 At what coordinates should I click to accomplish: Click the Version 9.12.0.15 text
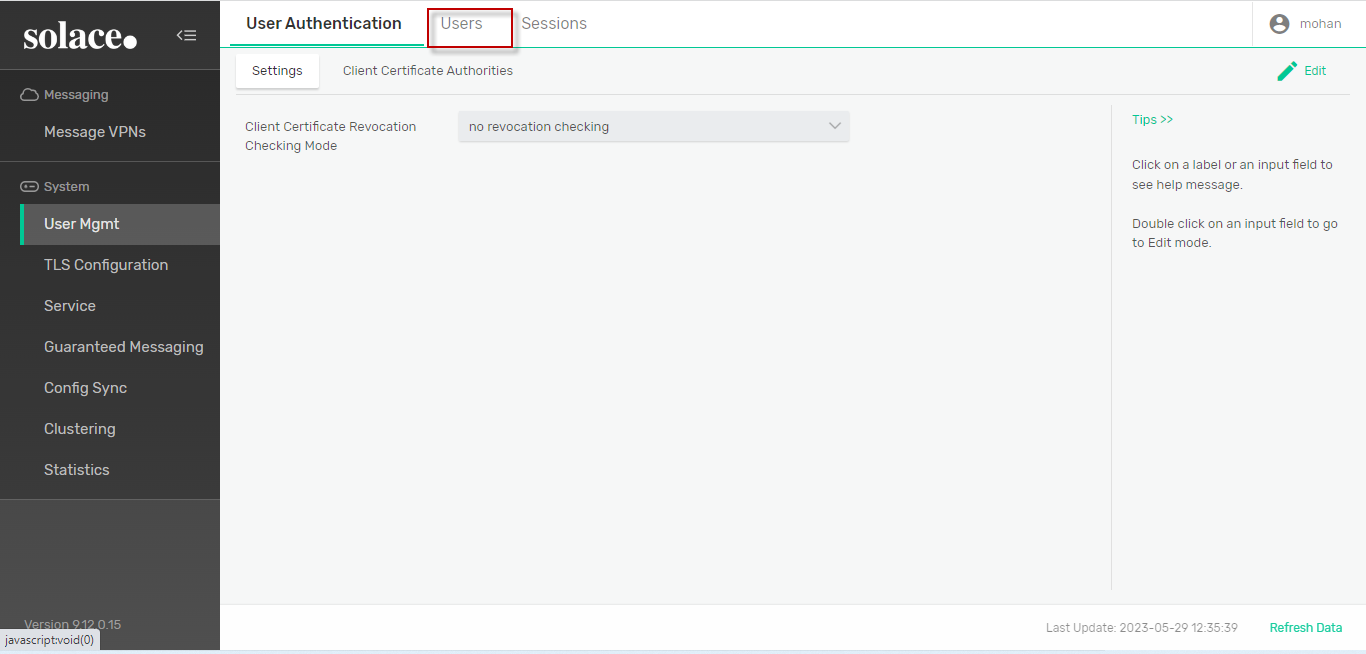click(72, 625)
